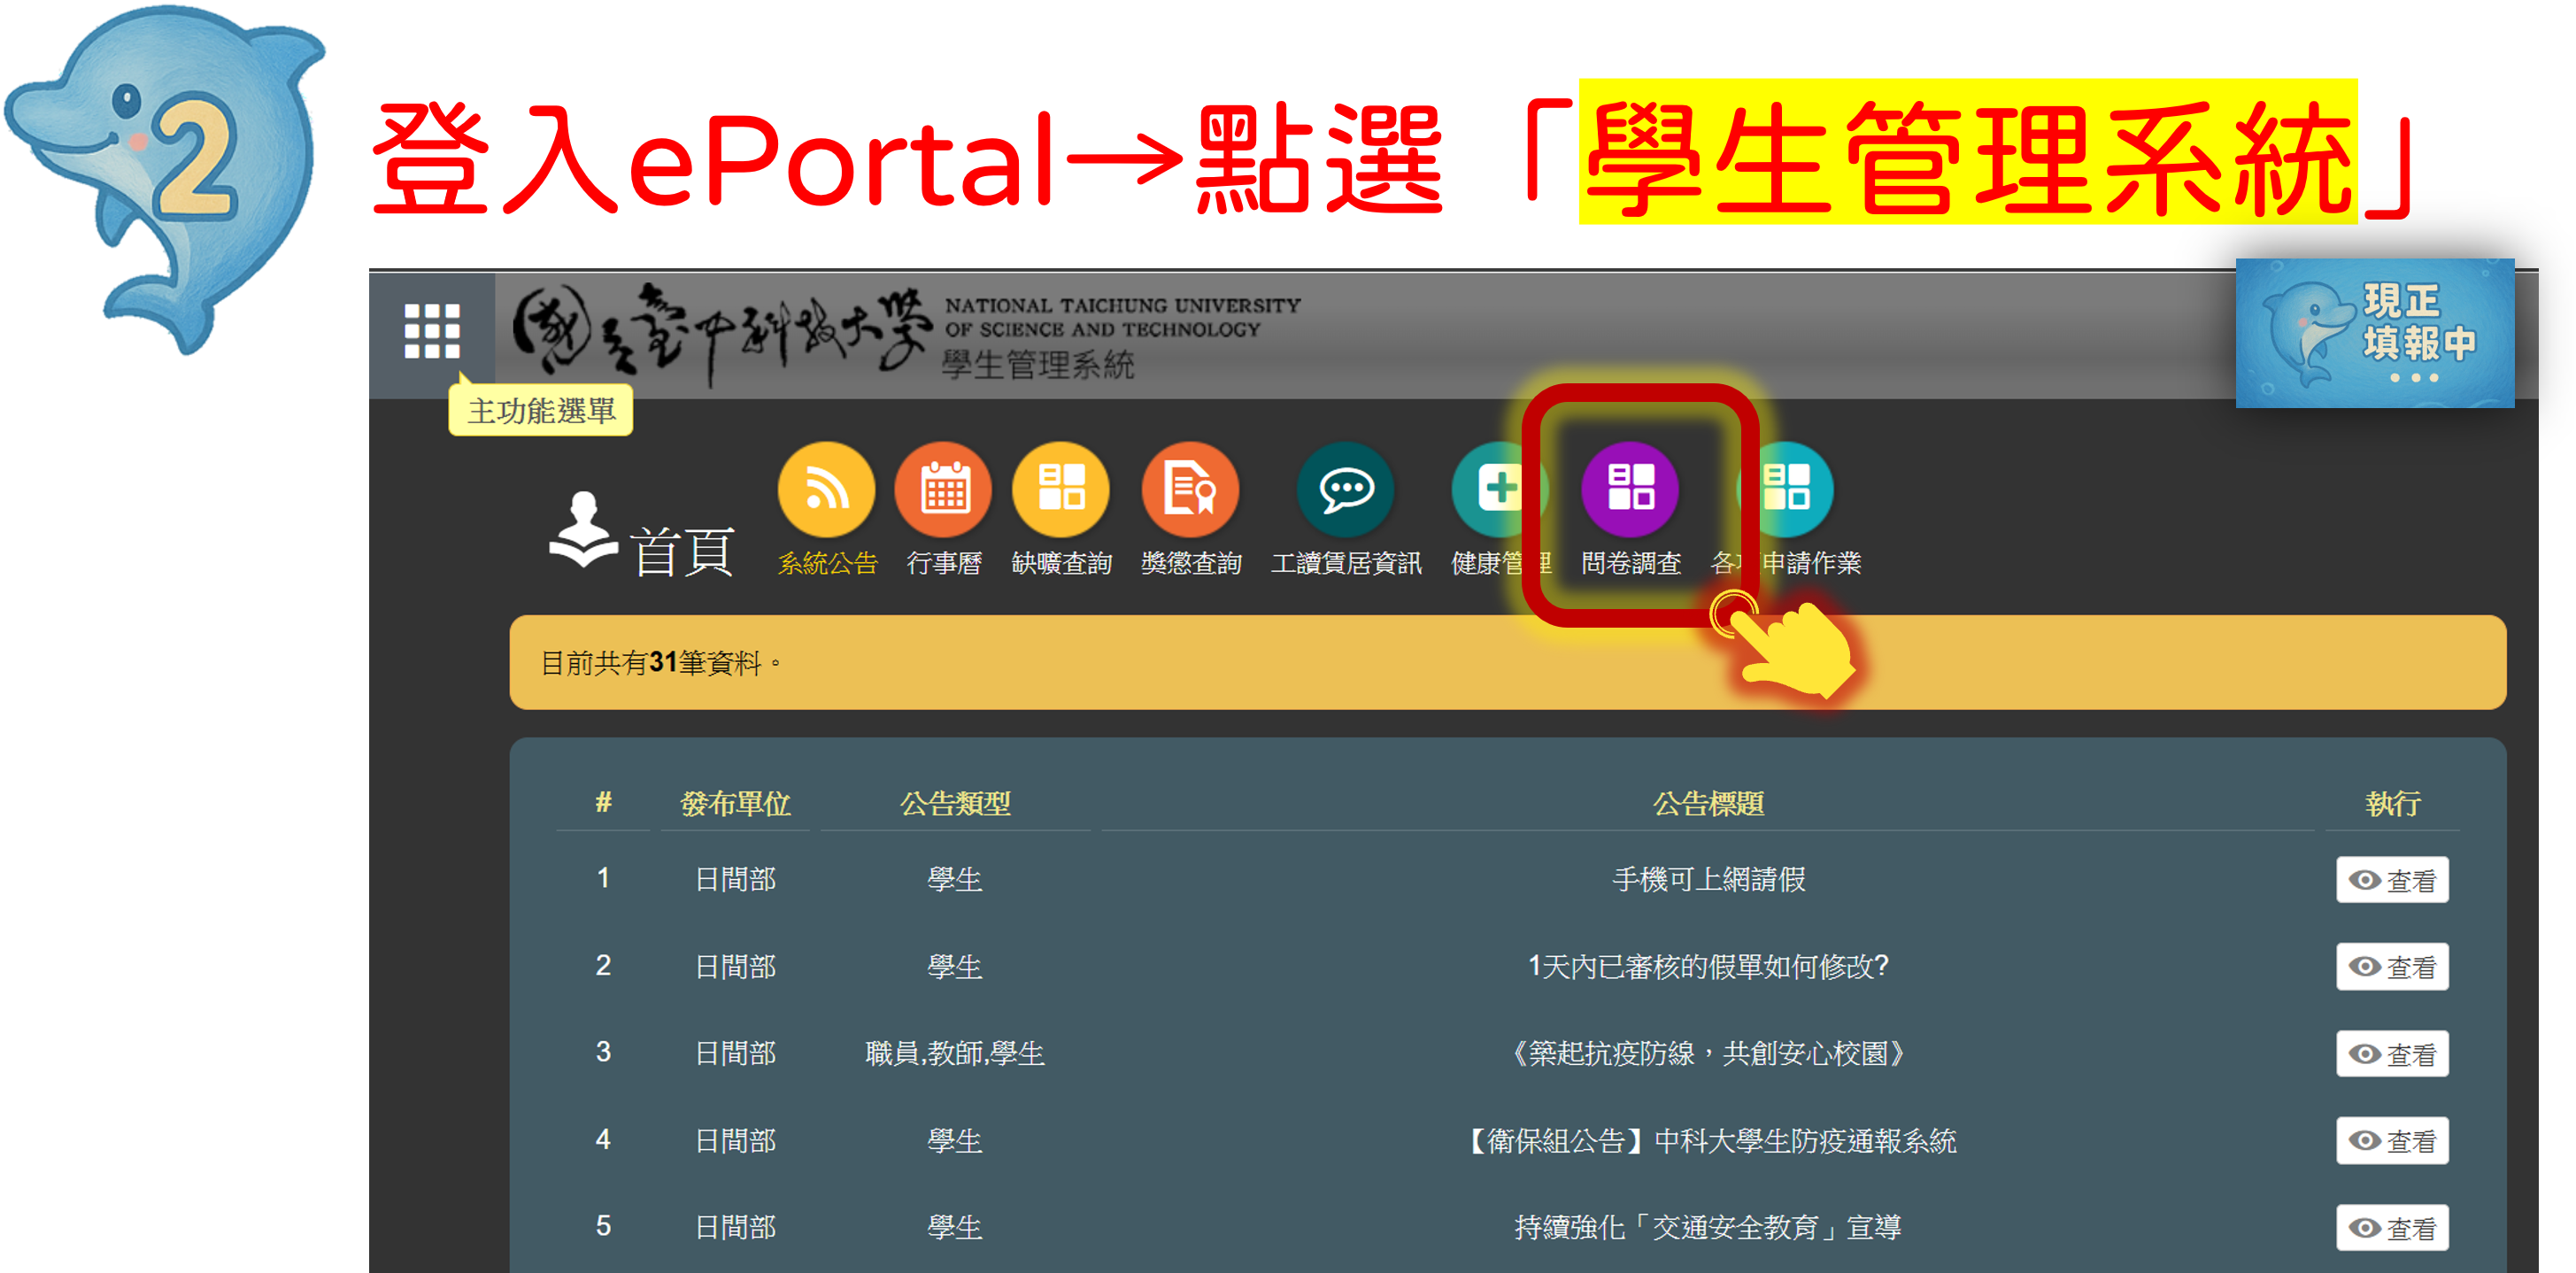View announcement 持續強化「交通安全教育」宣導
Screen dimensions: 2576x1273
[2392, 1228]
